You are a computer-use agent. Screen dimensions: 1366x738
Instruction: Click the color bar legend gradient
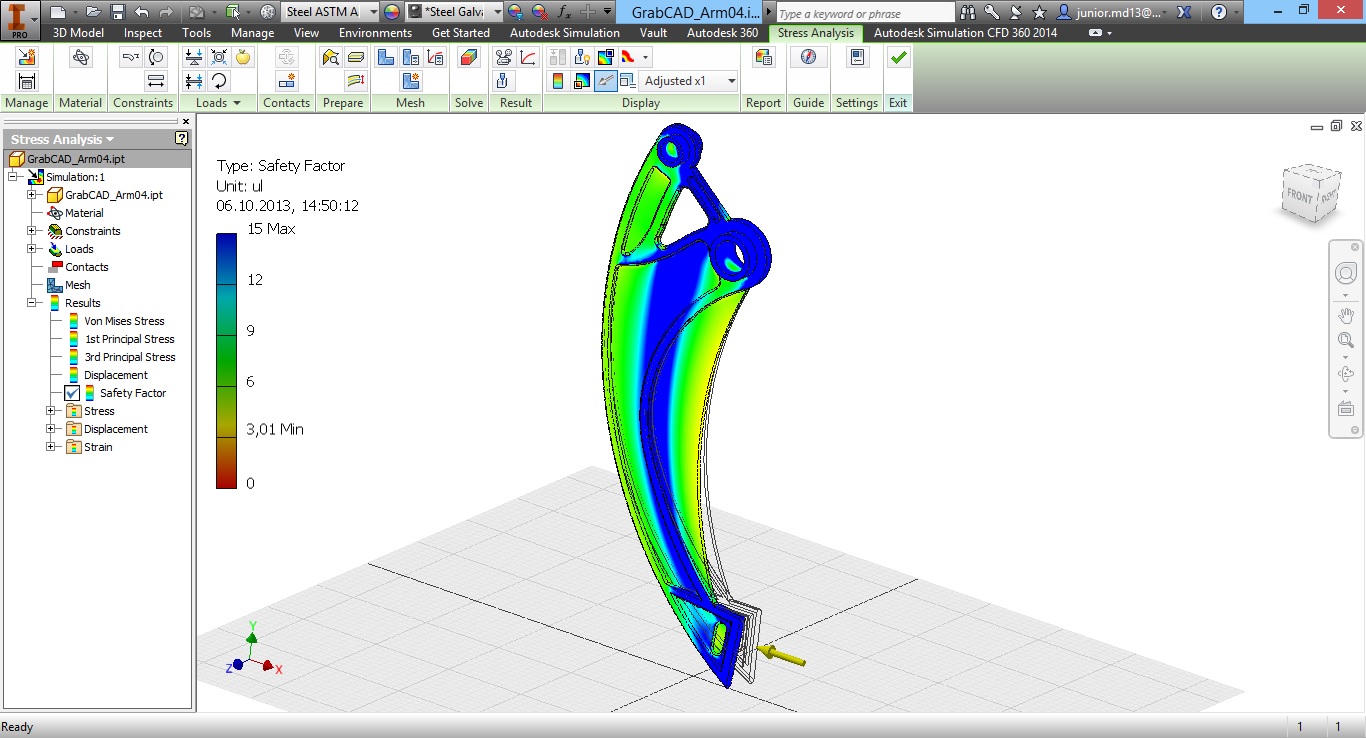tap(226, 361)
